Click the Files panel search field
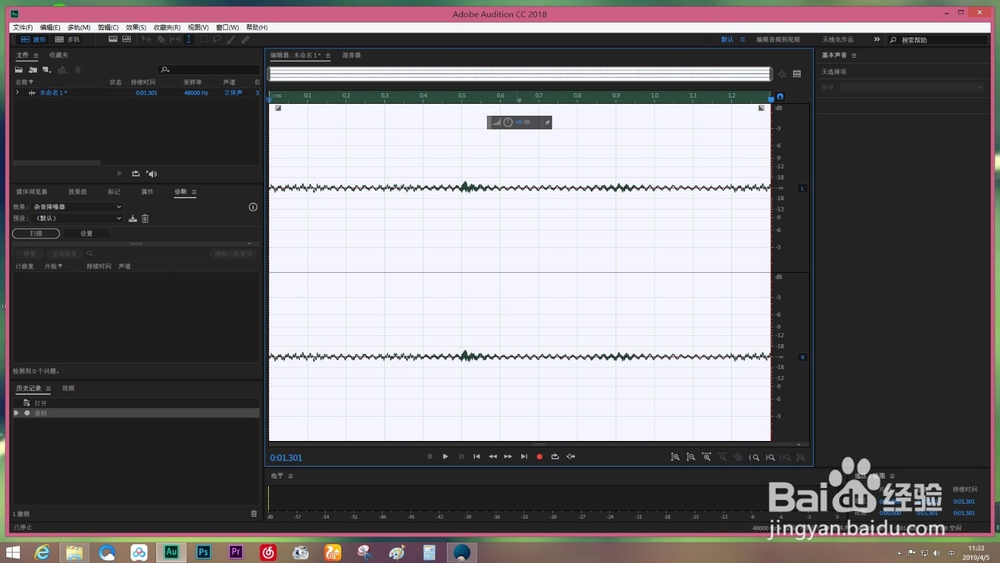This screenshot has height=563, width=1000. [209, 69]
